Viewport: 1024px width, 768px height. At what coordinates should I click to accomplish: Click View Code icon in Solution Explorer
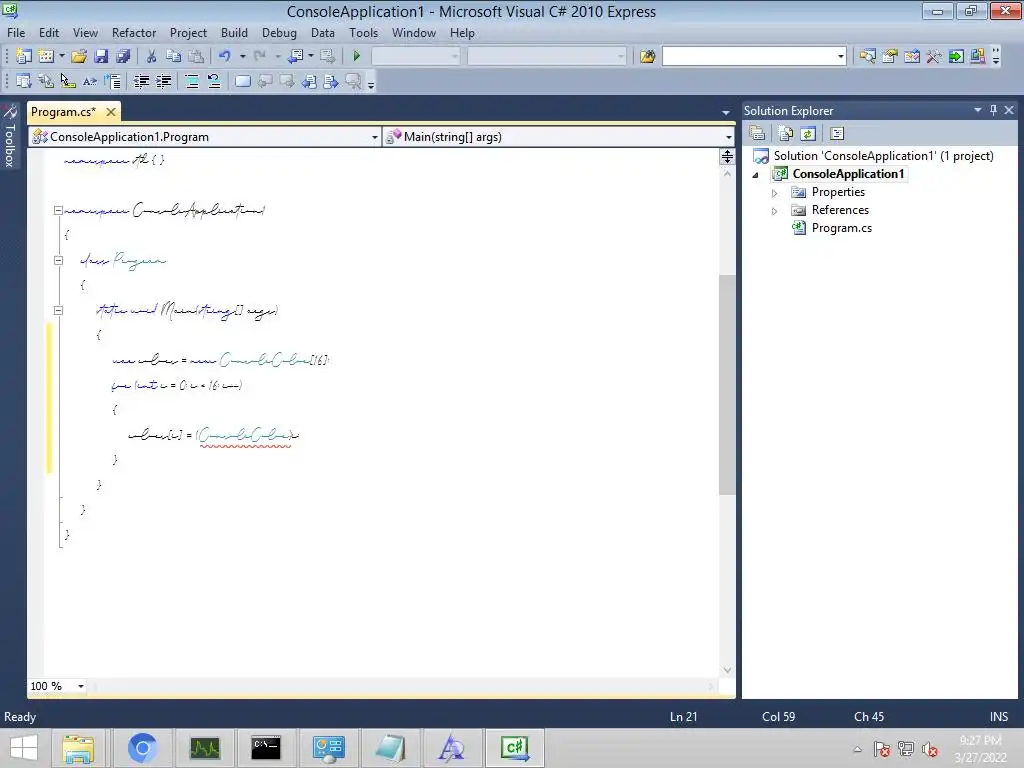pos(837,133)
